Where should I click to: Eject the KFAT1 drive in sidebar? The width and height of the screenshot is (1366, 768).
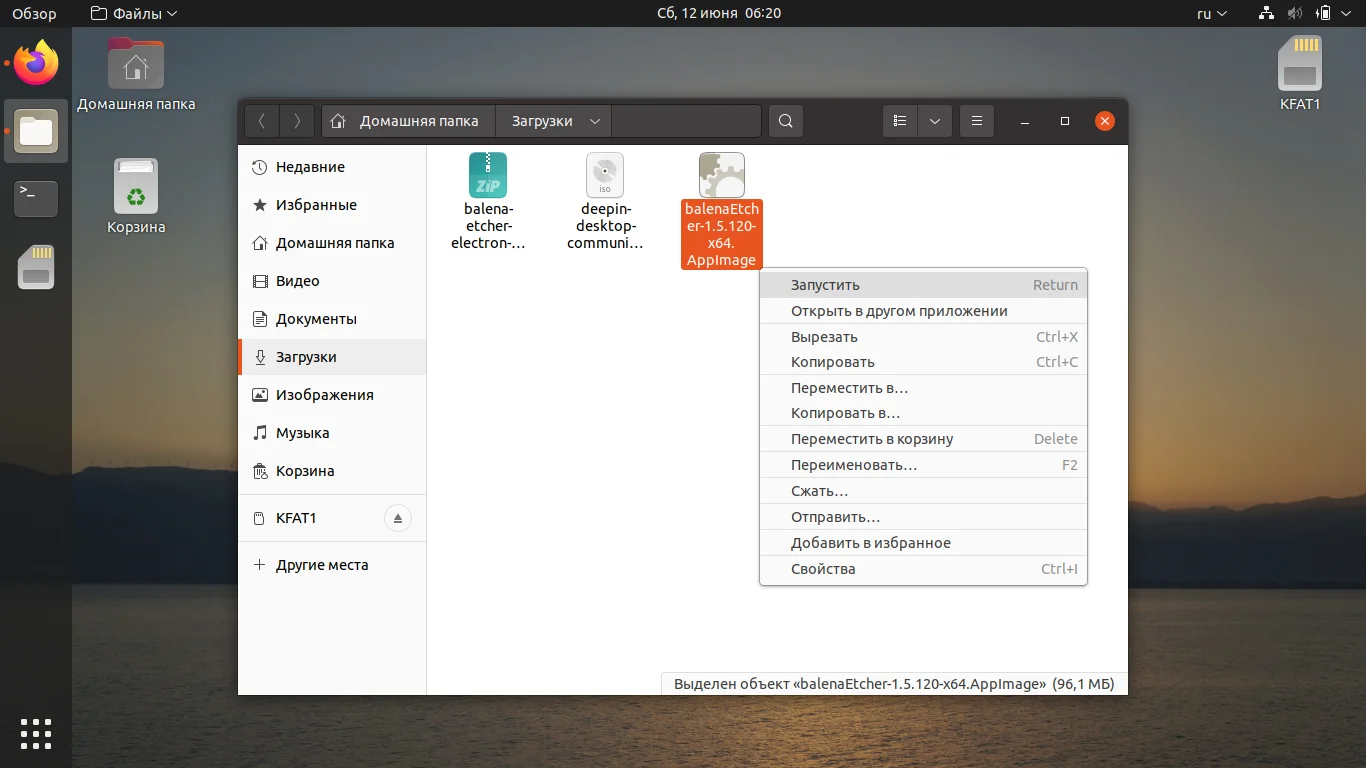click(397, 518)
